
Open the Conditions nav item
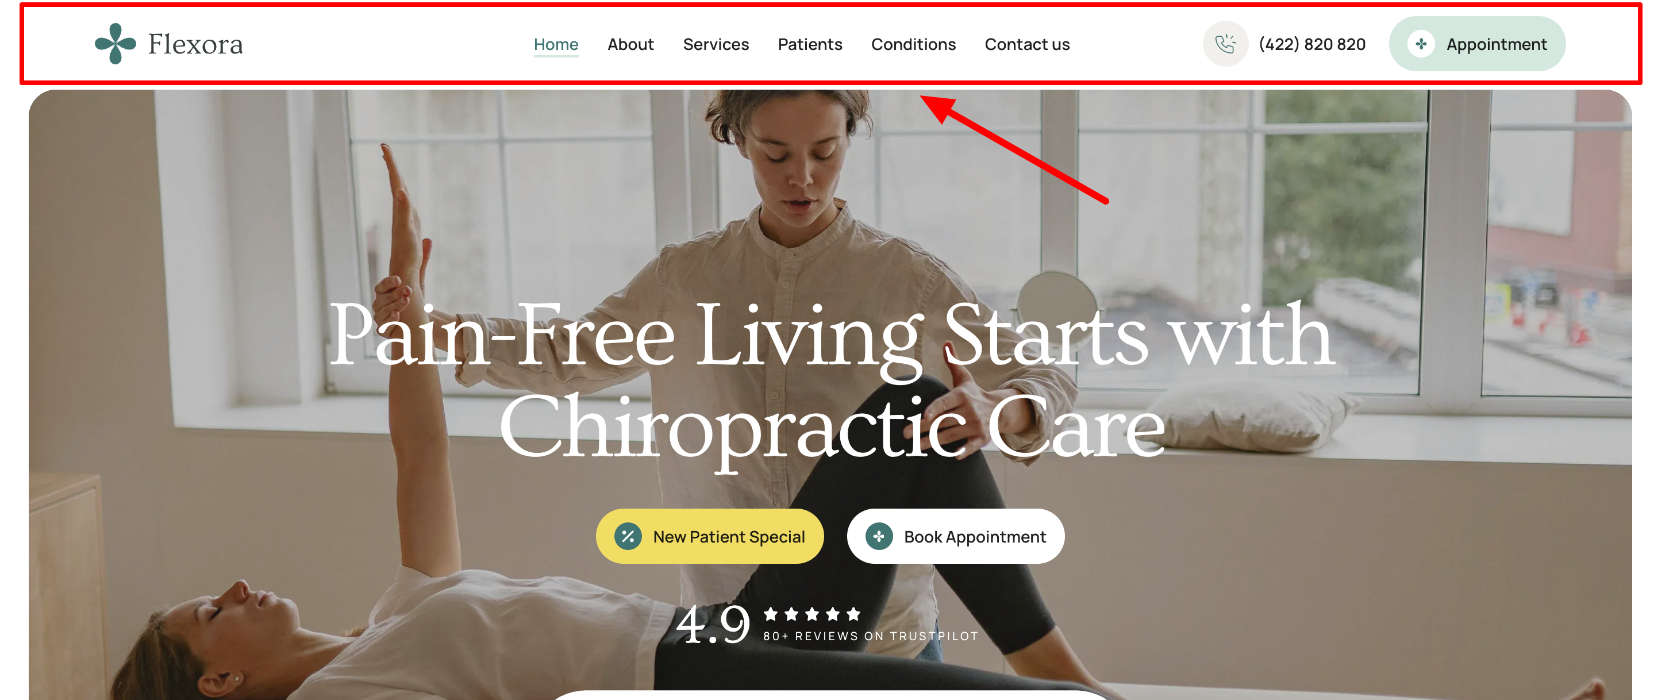(x=913, y=44)
